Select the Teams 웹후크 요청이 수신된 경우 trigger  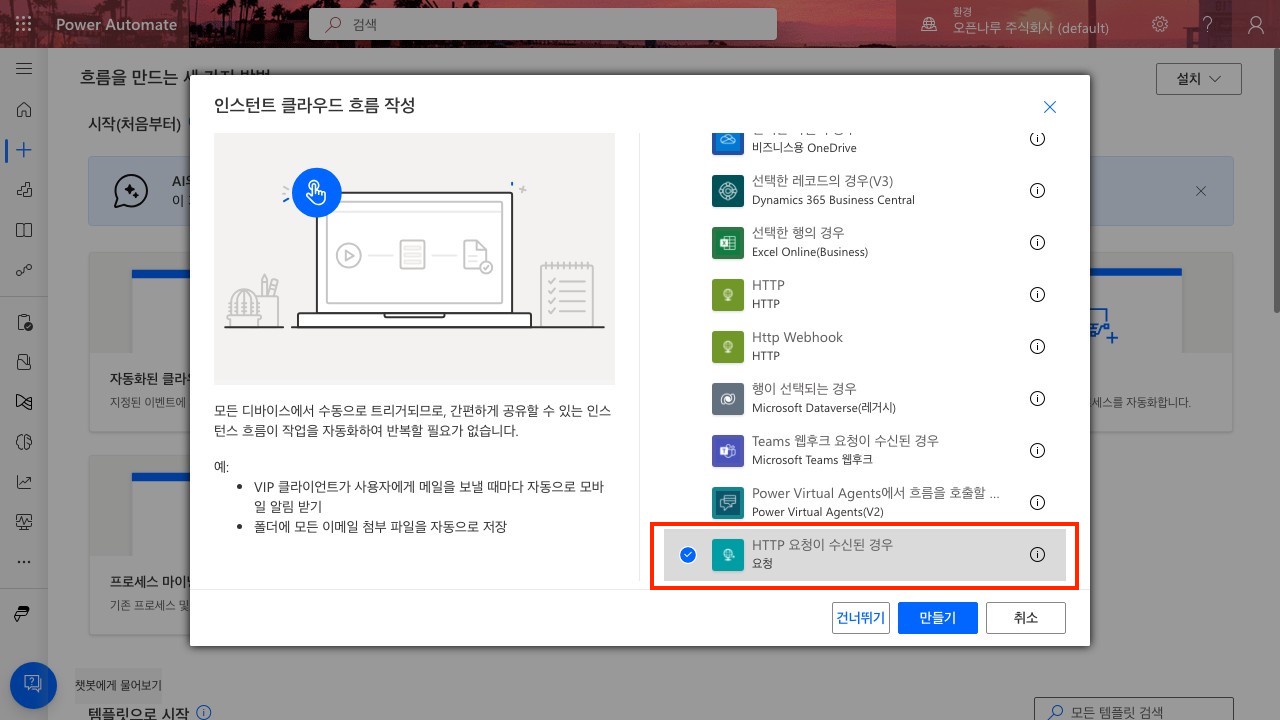point(845,450)
